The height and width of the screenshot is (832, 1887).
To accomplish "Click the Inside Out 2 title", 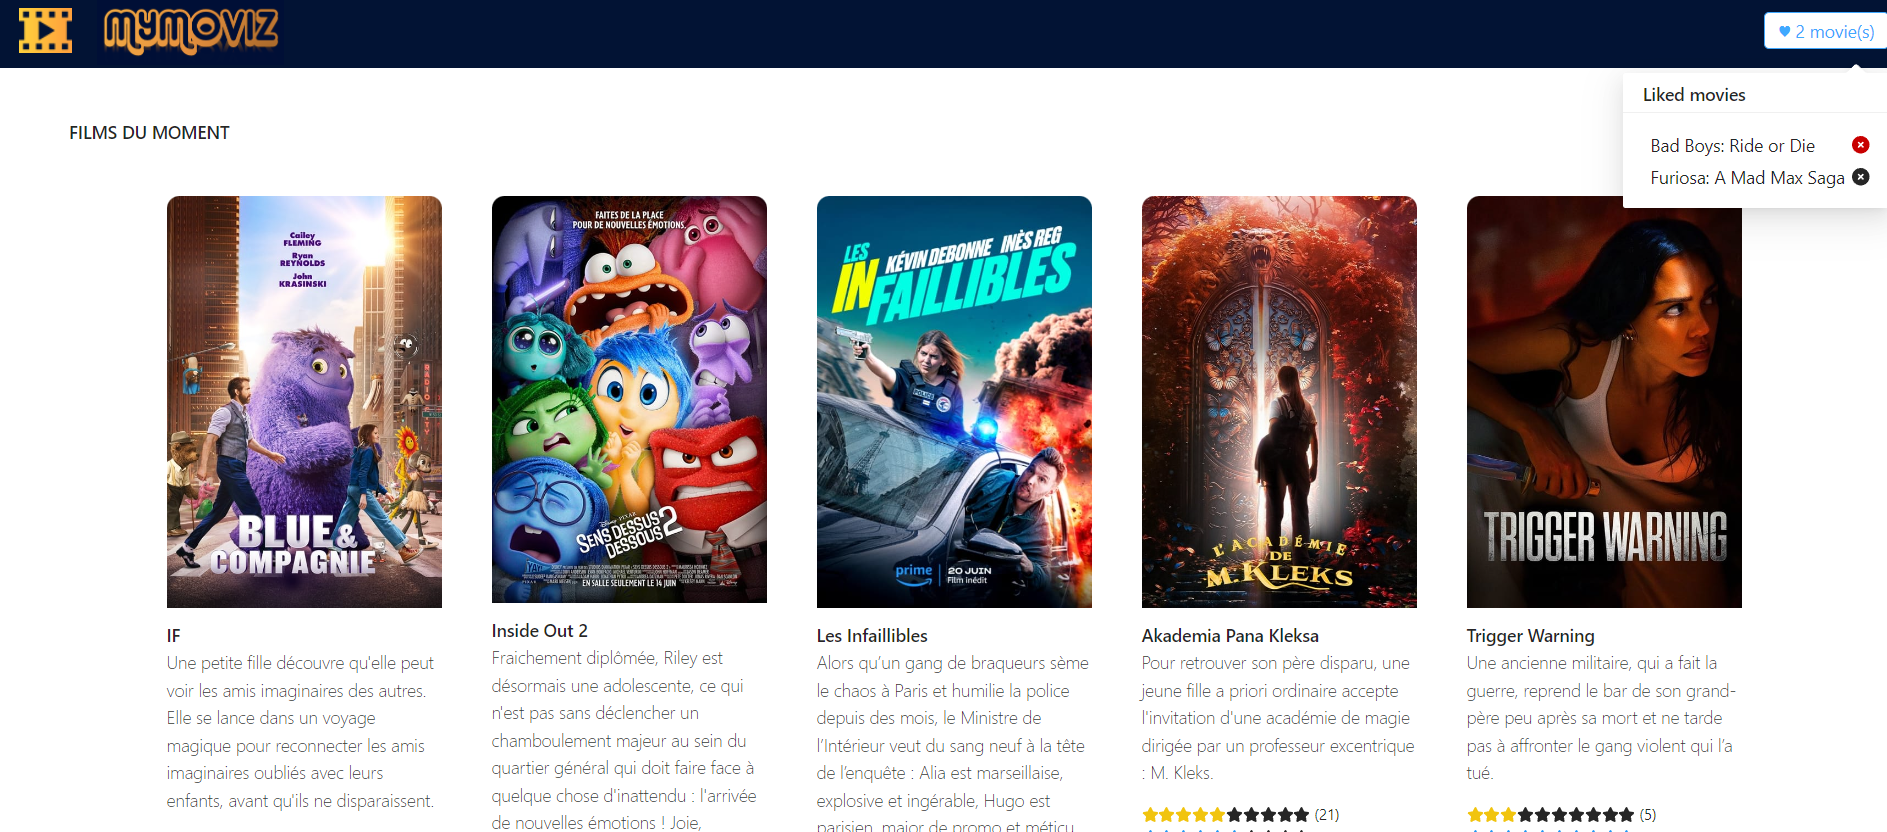I will point(539,631).
